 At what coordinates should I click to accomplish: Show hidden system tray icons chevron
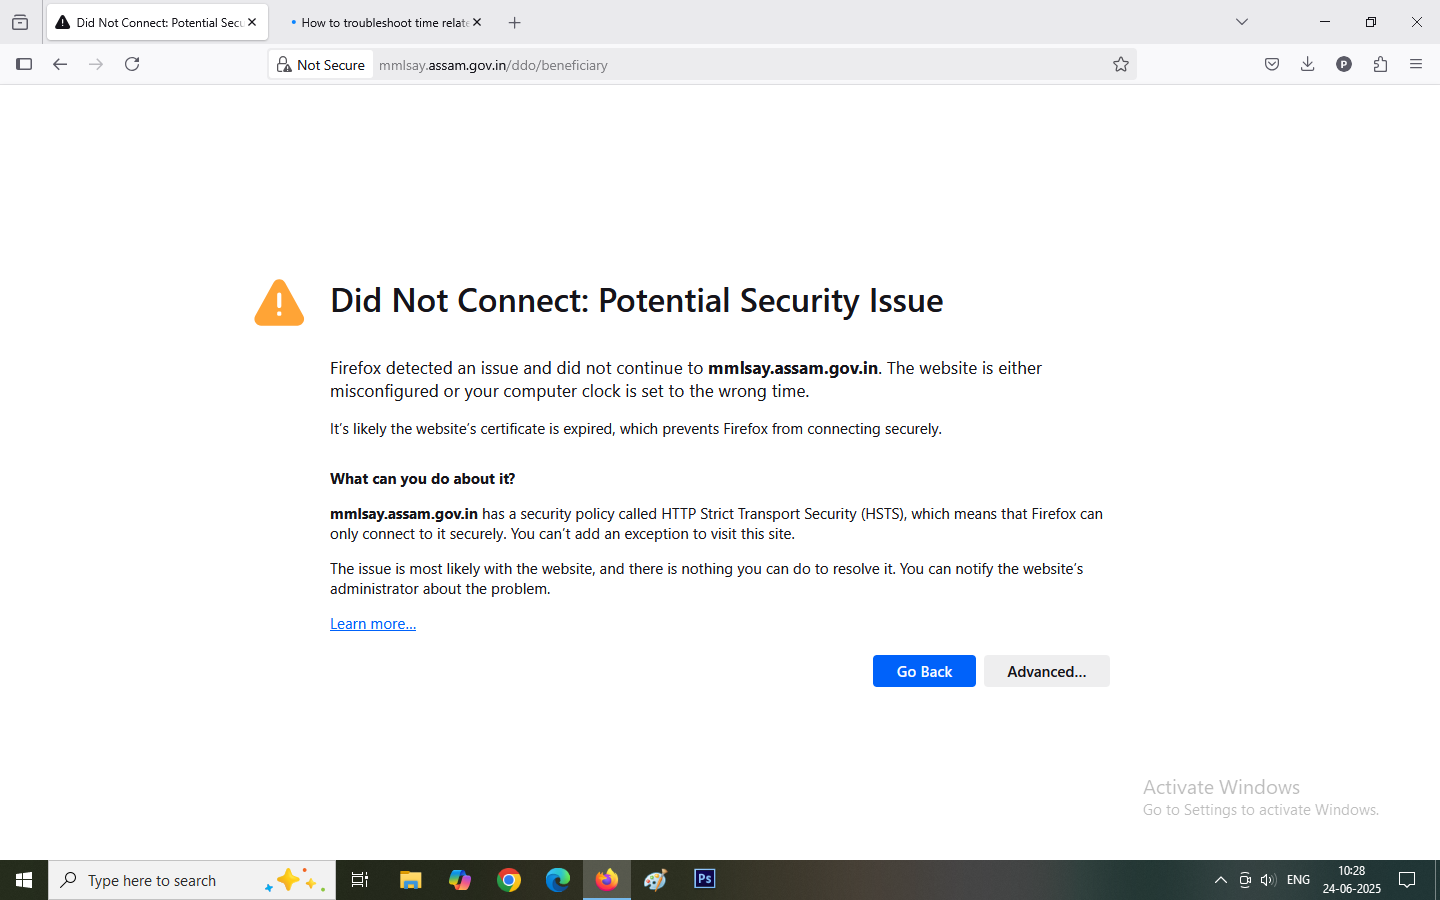pyautogui.click(x=1220, y=880)
